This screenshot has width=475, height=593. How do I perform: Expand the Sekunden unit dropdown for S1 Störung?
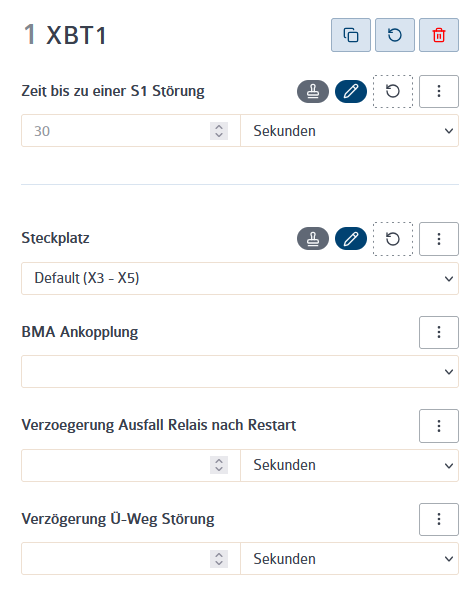tap(349, 131)
